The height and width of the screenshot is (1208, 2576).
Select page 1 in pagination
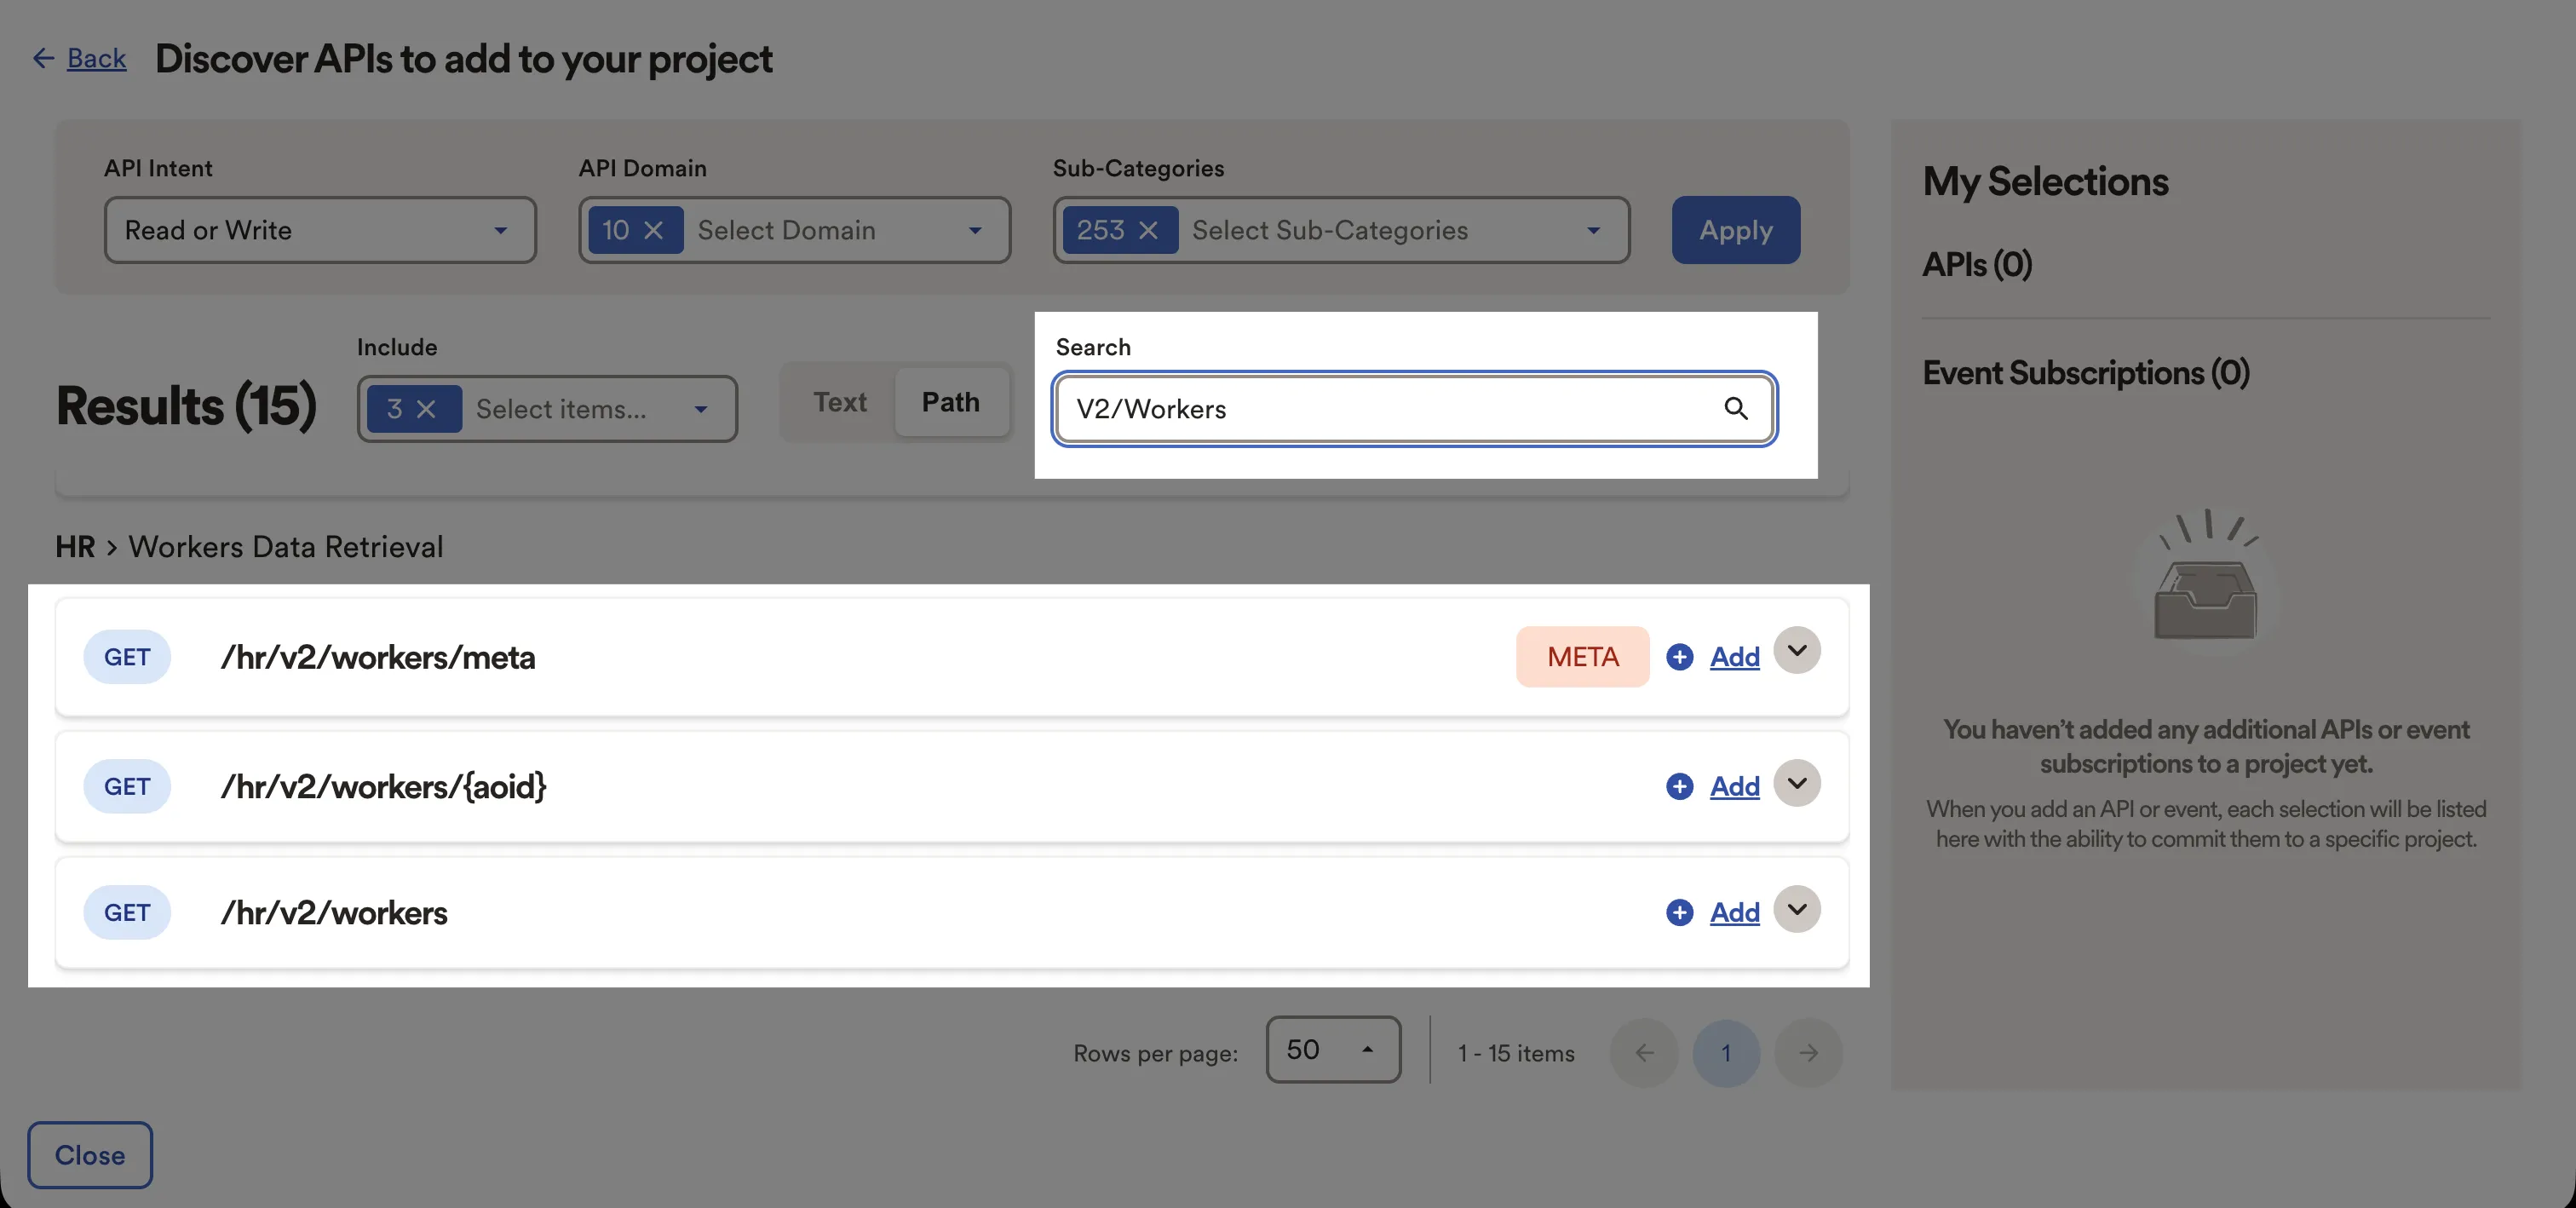1726,1053
